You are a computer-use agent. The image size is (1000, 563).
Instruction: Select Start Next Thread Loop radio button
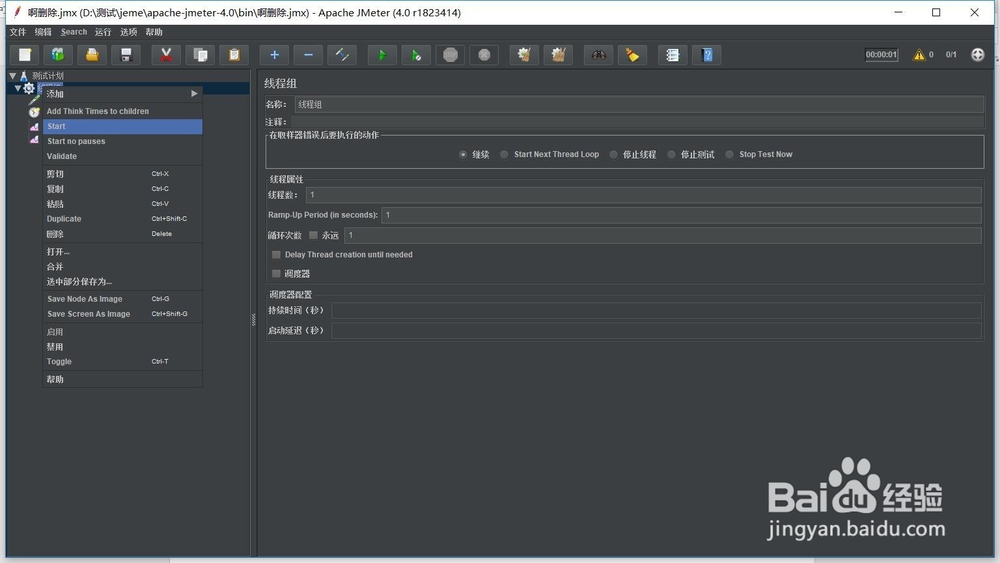[504, 154]
